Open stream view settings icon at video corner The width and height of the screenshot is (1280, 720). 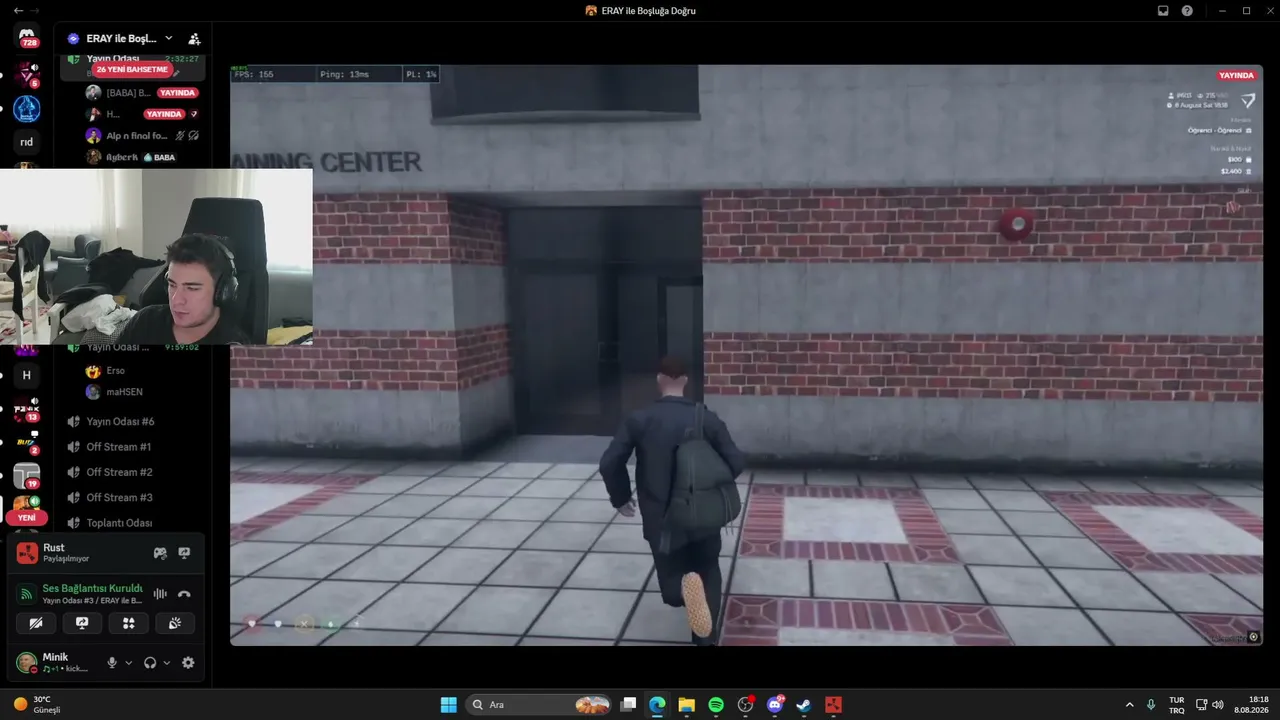(1254, 637)
